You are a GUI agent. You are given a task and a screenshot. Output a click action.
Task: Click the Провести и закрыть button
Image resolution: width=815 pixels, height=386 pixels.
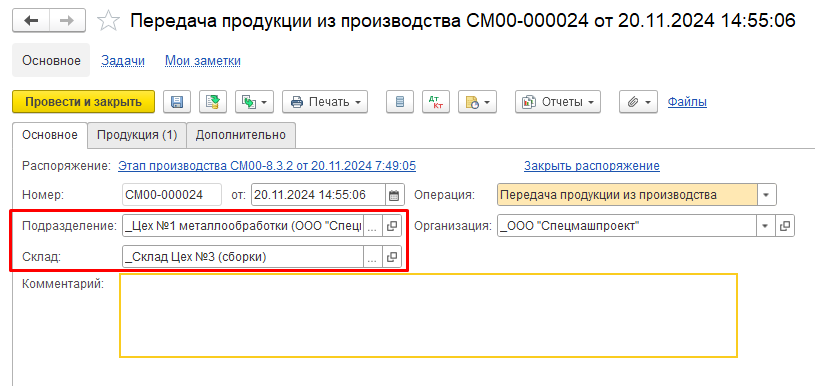click(83, 102)
